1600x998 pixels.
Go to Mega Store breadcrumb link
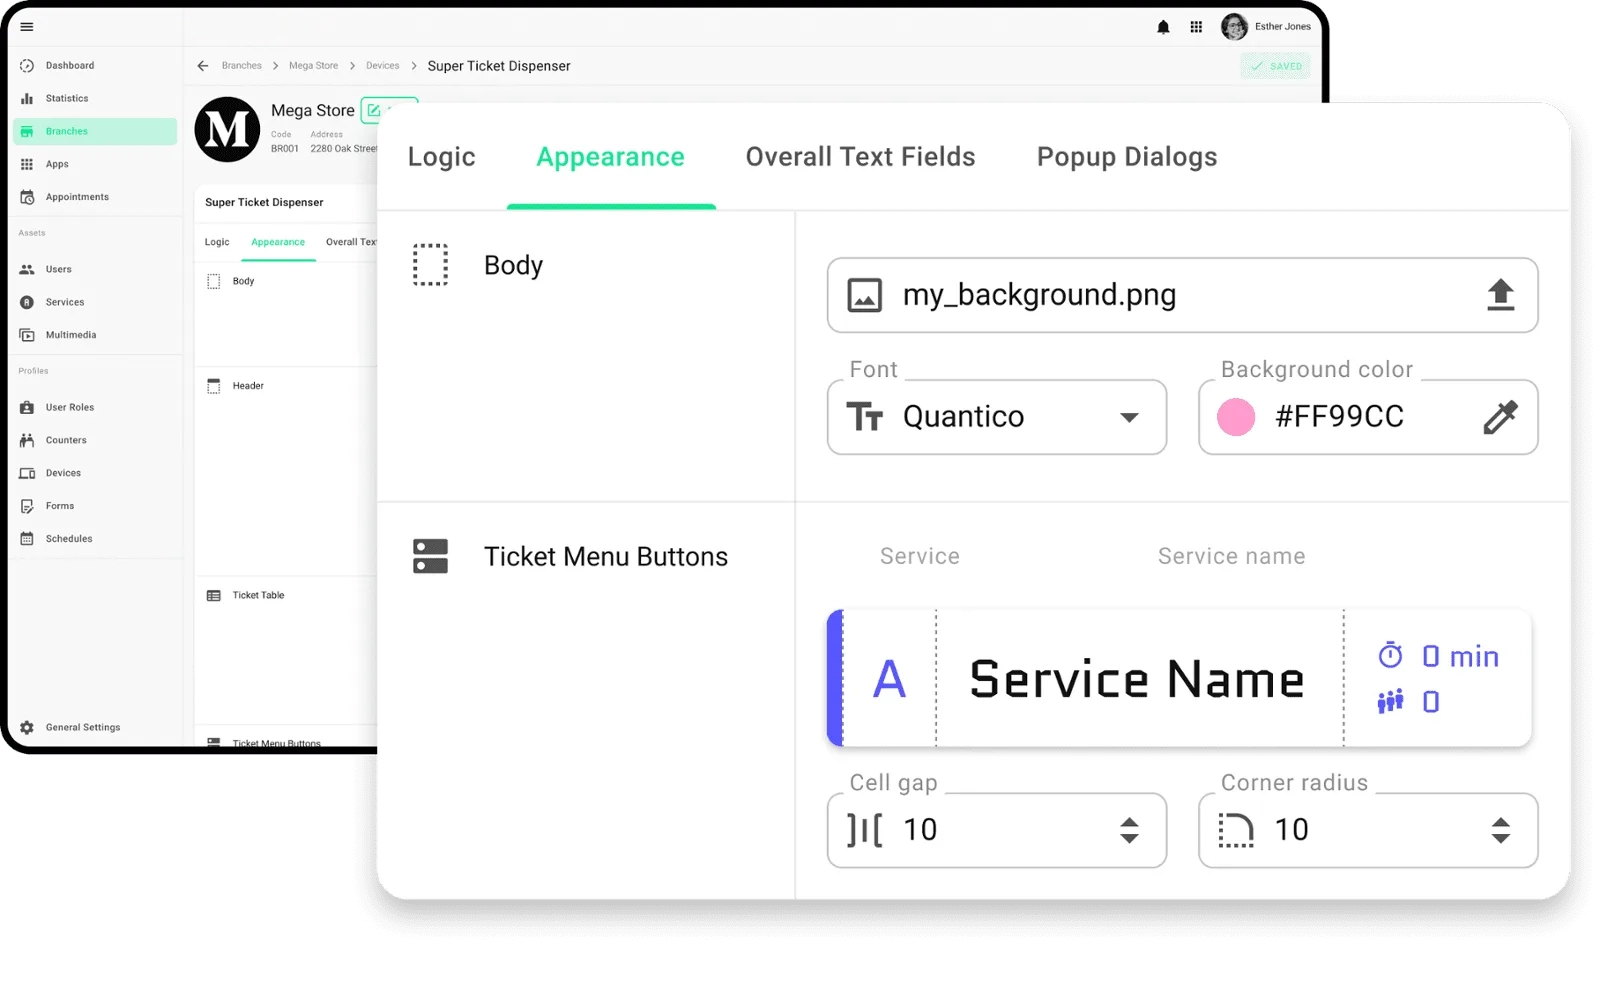pos(313,66)
